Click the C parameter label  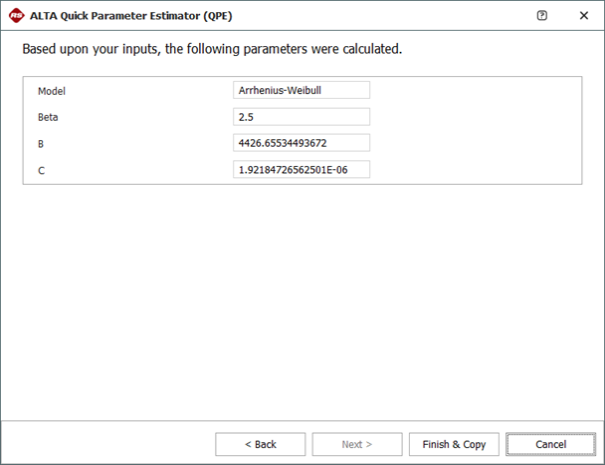pos(41,171)
